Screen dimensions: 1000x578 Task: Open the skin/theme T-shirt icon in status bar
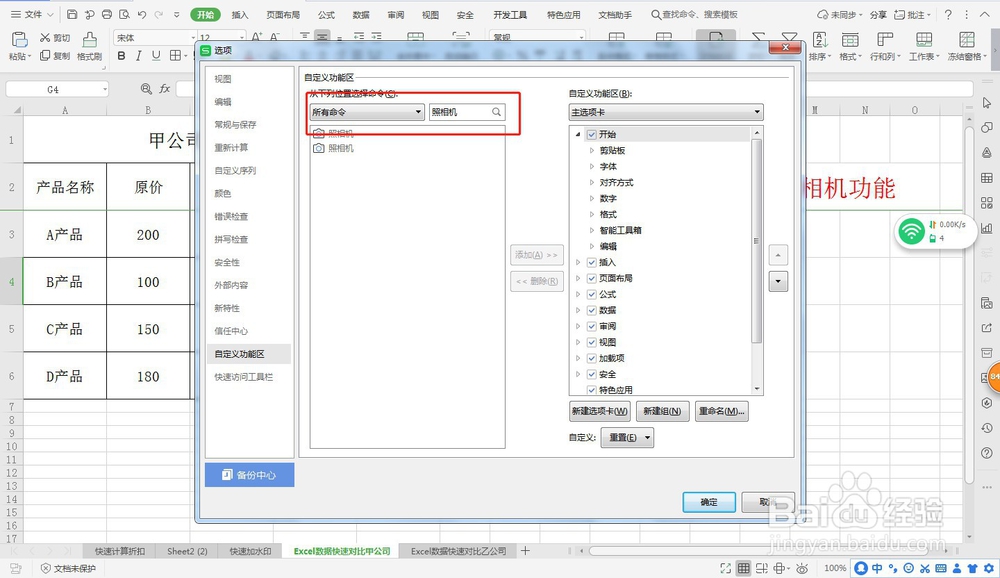coord(971,568)
